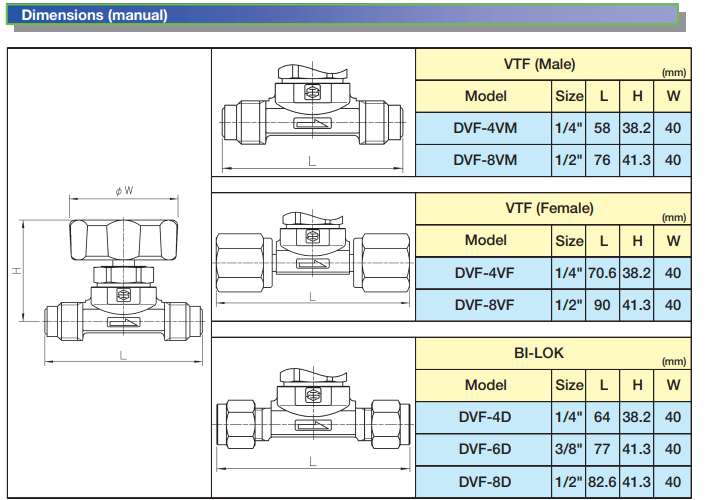Select the H value 41.3 in DVF-6D row
Screen dimensions: 707x500
coord(636,449)
